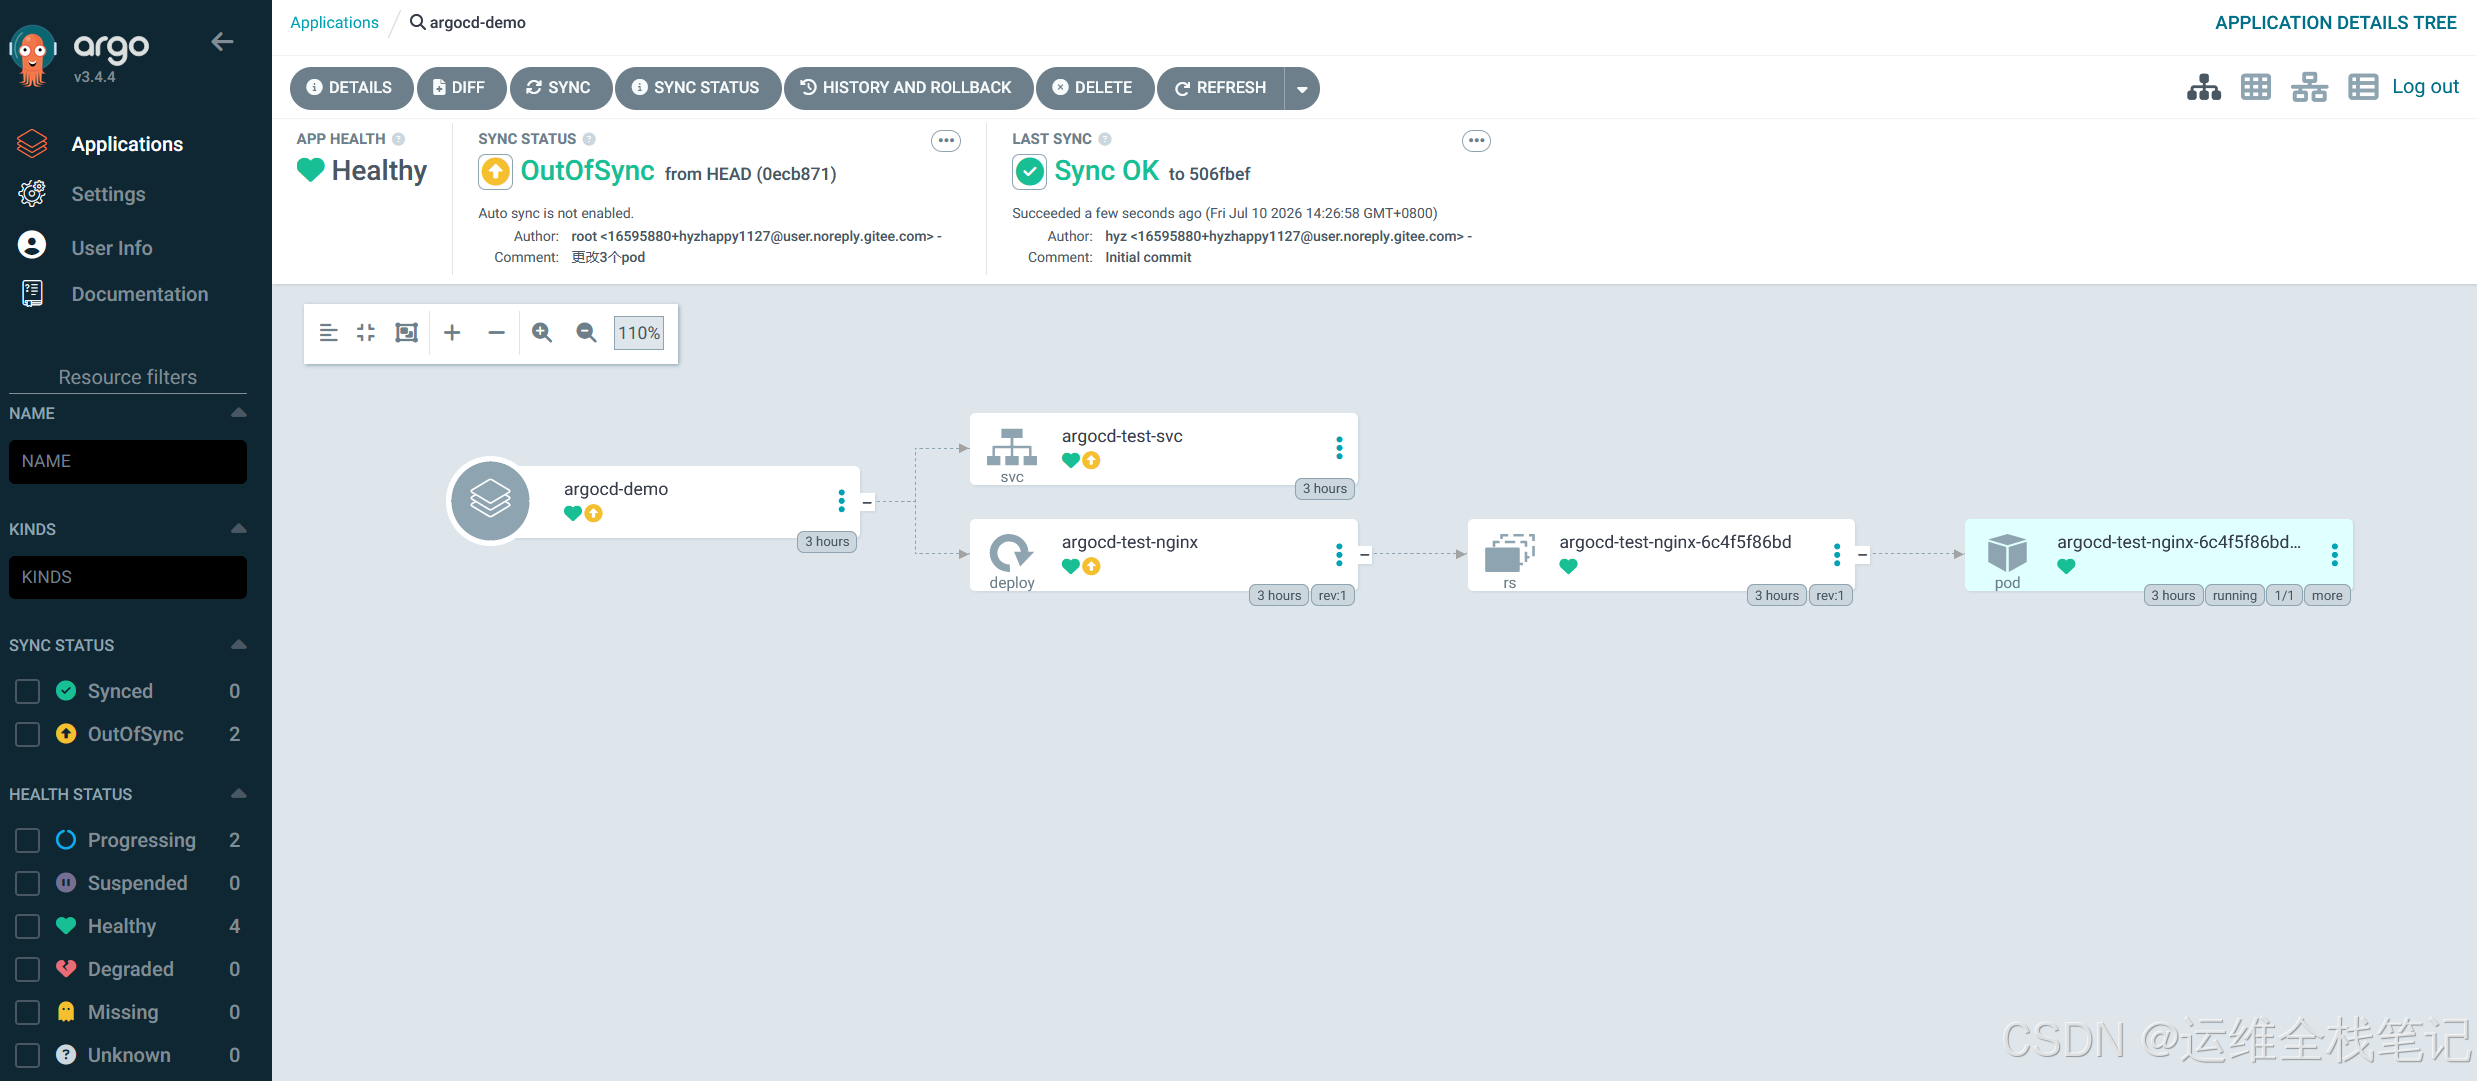Click the SYNC button
Image resolution: width=2477 pixels, height=1081 pixels.
[559, 88]
